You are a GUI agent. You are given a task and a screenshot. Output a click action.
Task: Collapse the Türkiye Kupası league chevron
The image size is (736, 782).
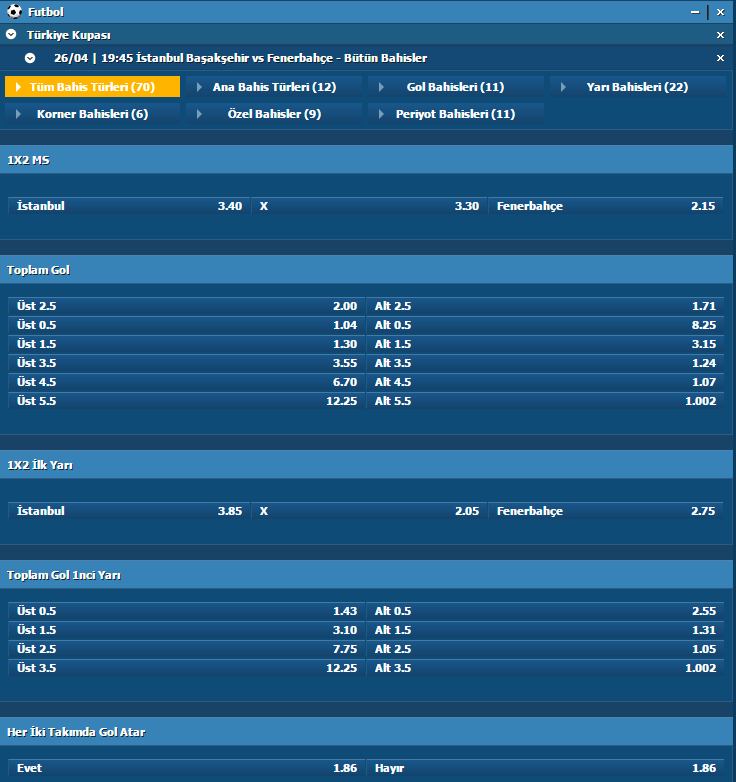click(x=11, y=34)
